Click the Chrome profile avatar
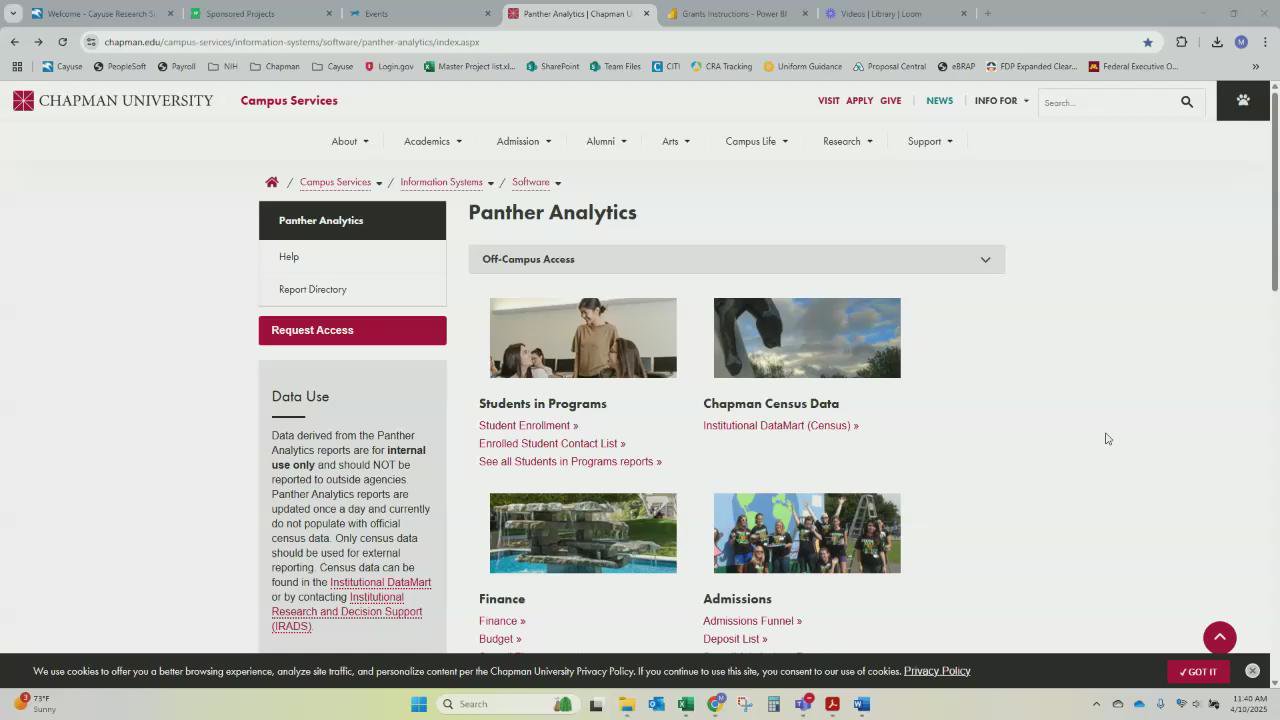Screen dimensions: 1280x720 1241,42
